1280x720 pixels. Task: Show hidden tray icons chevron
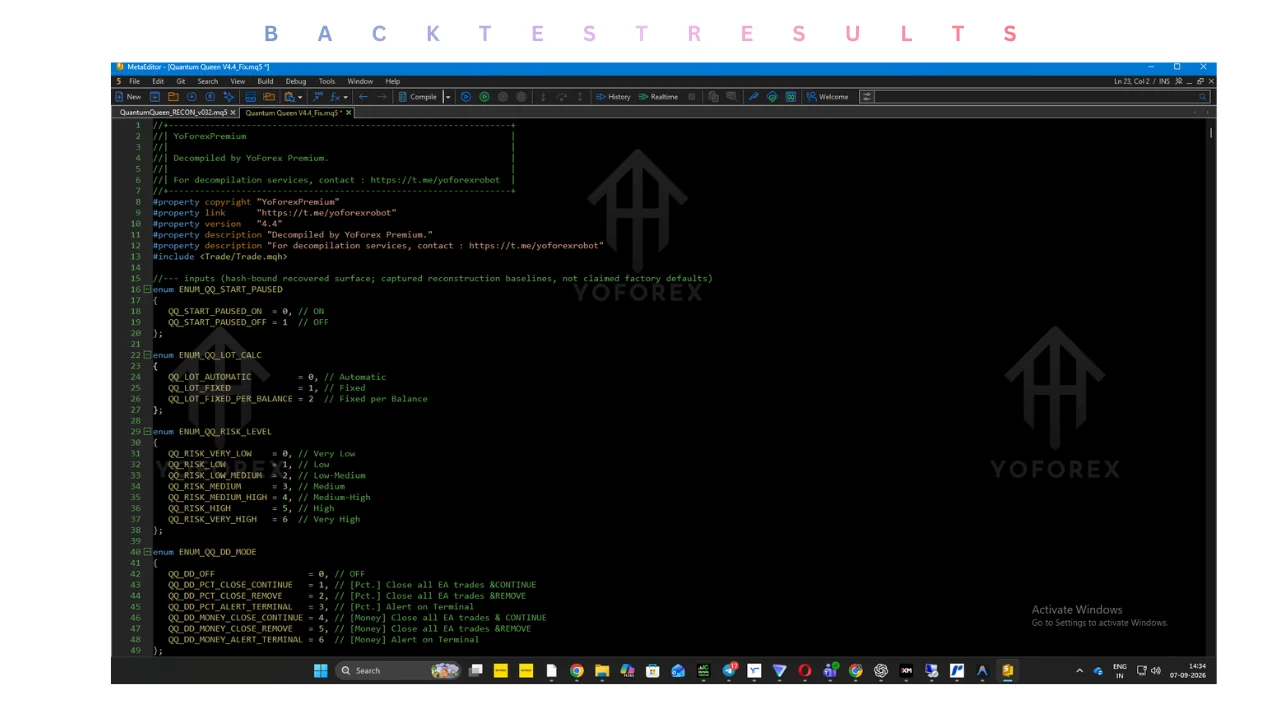click(x=1079, y=671)
